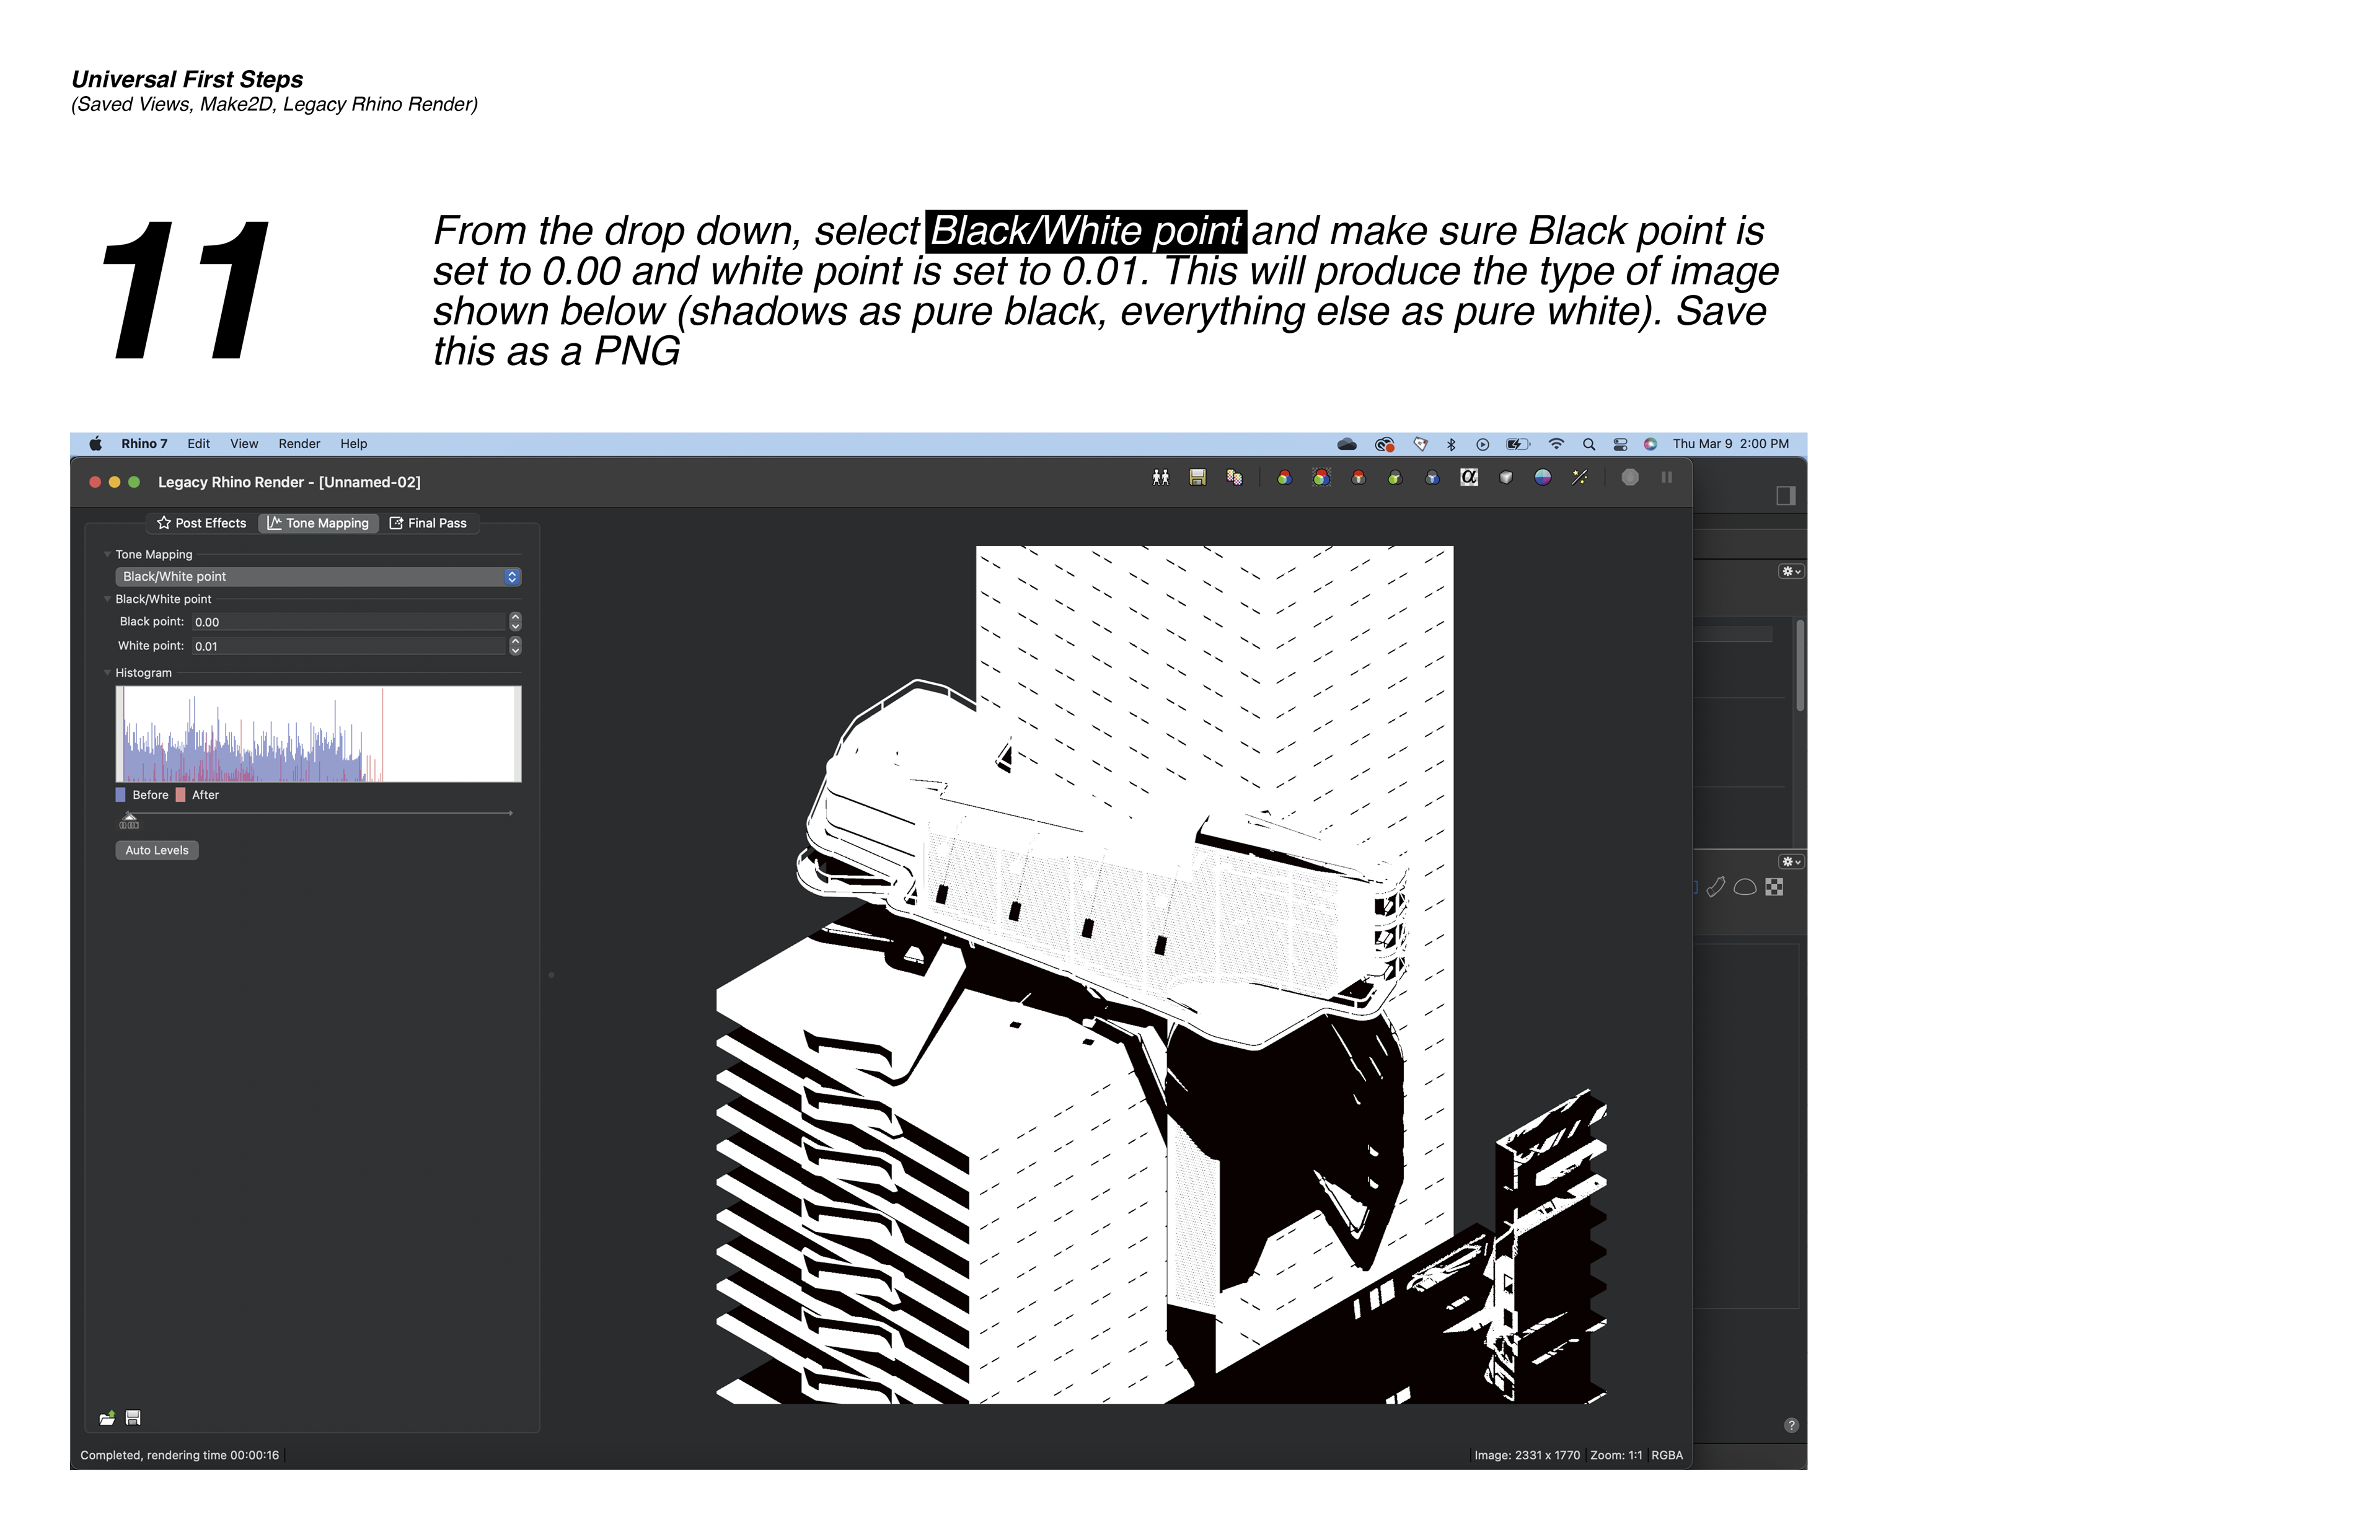Click the histogram levels slider handle
Screen dimensions: 2380x1540
[129, 819]
